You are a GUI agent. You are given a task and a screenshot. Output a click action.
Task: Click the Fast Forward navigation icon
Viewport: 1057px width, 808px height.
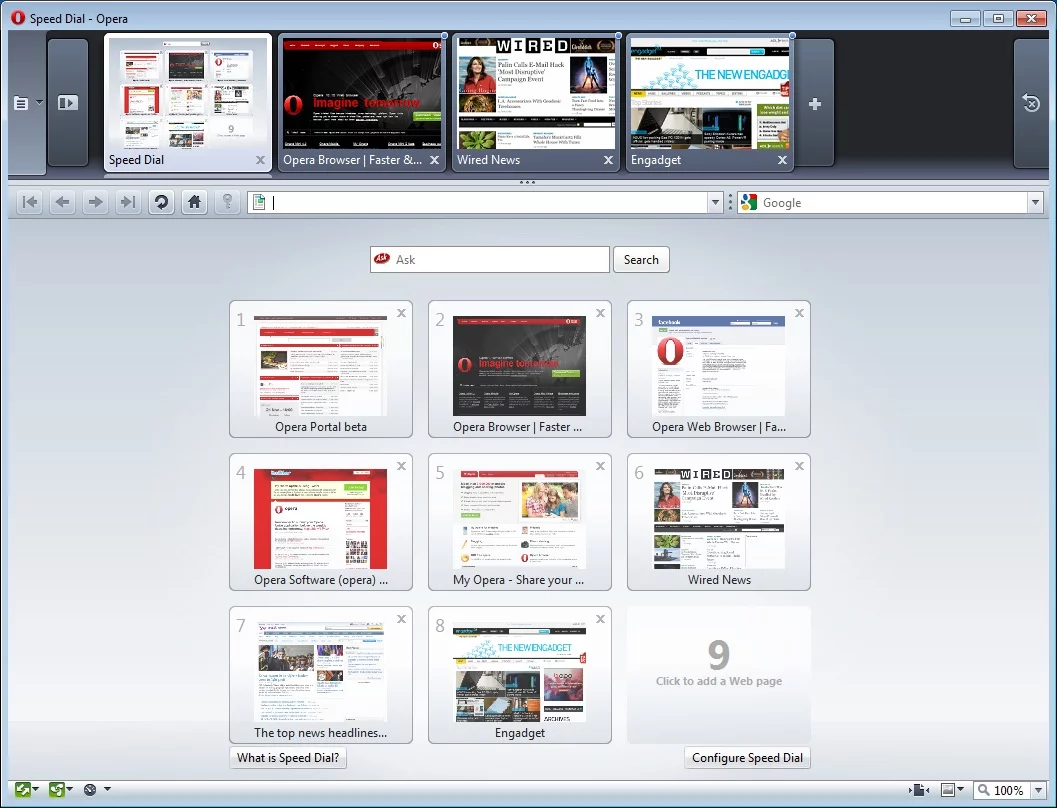coord(128,202)
